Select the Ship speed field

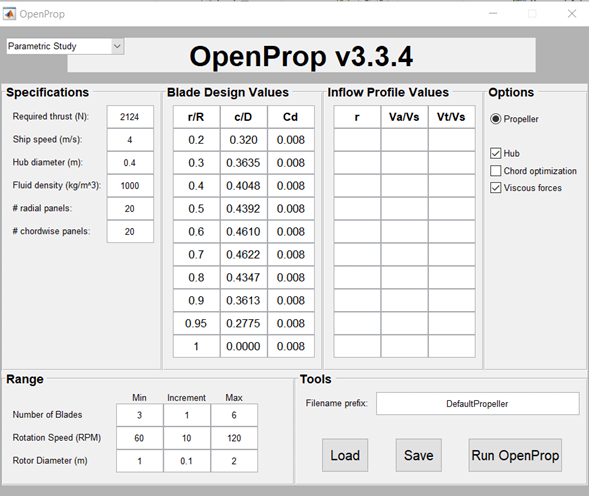[x=130, y=140]
